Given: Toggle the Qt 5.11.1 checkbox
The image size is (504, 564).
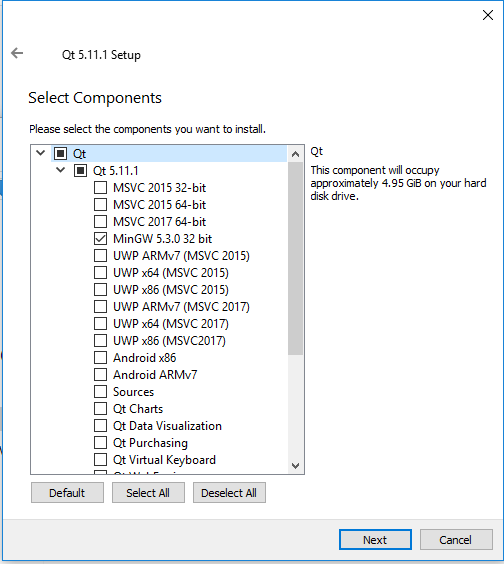Looking at the screenshot, I should click(81, 170).
